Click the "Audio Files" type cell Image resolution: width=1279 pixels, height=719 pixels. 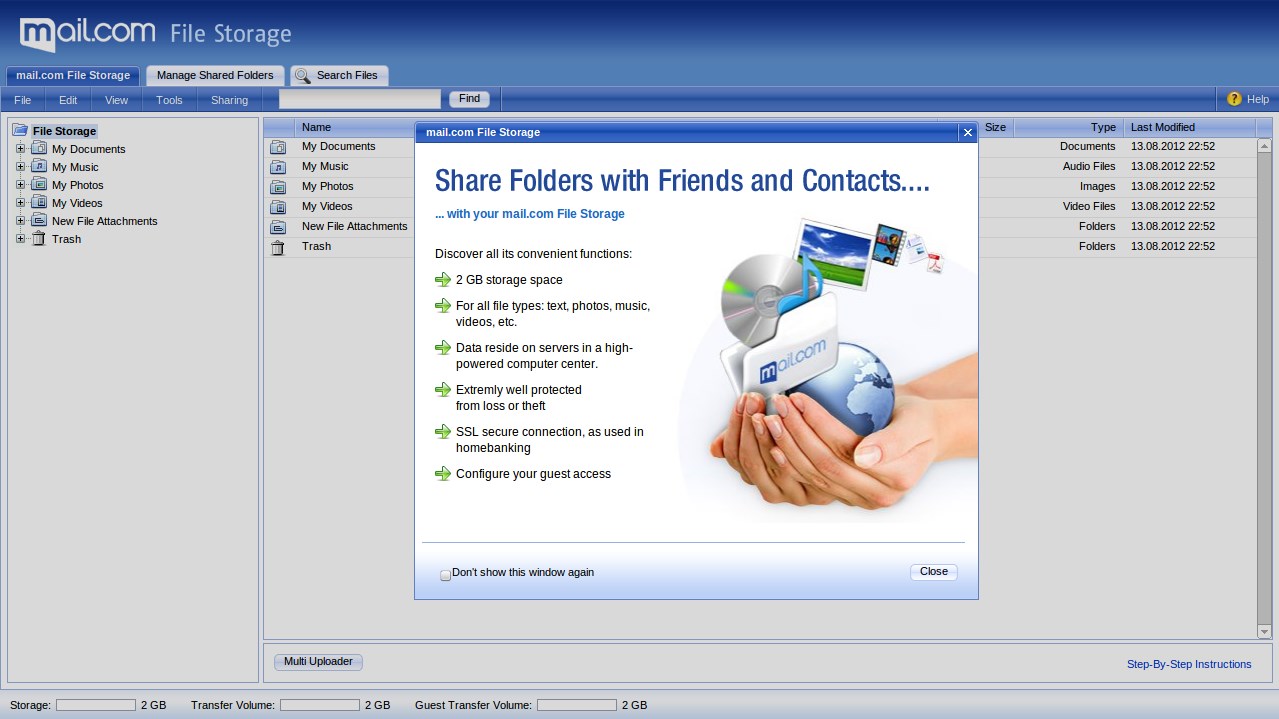pos(1089,167)
